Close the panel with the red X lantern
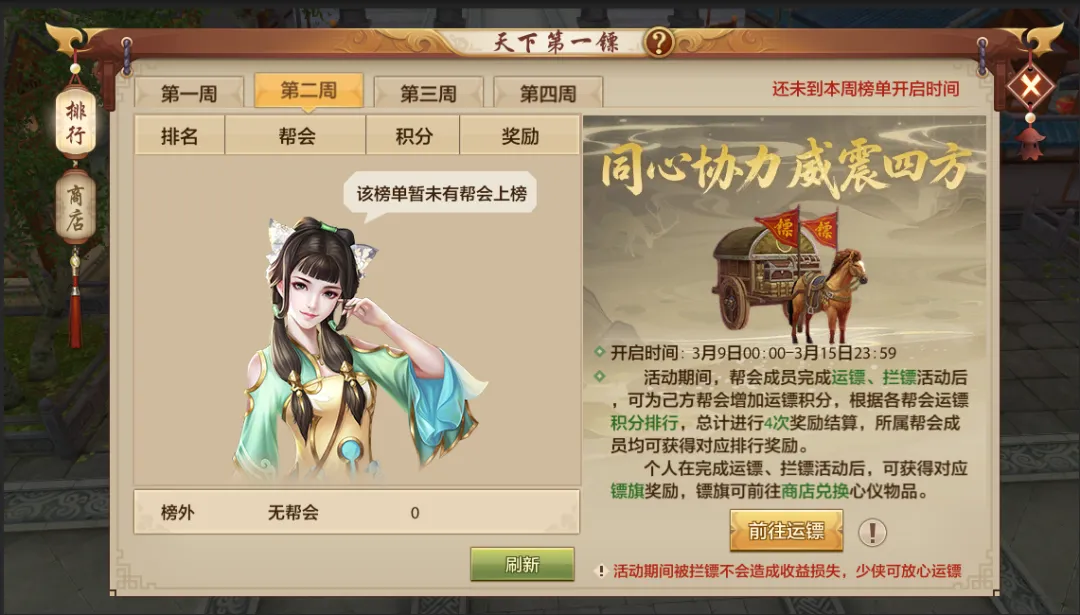This screenshot has height=615, width=1080. [x=1030, y=87]
